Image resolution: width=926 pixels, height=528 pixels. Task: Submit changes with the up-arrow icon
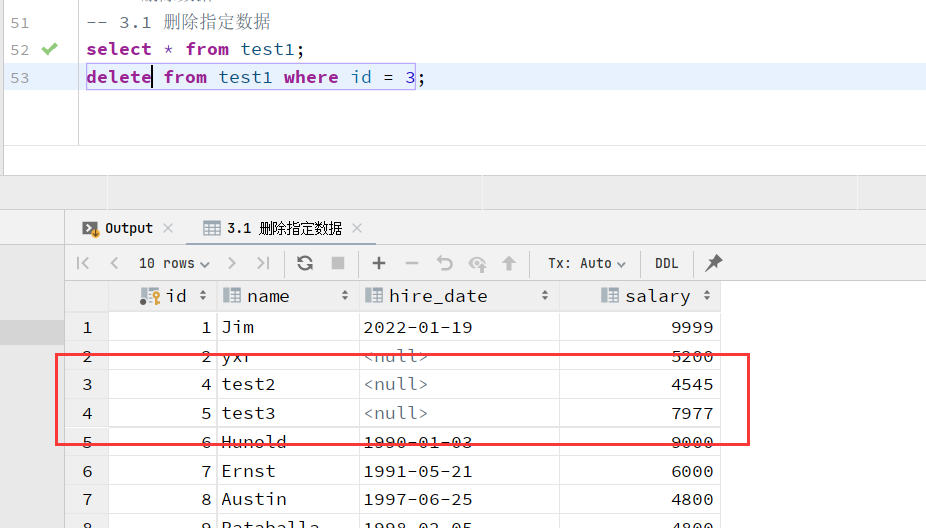tap(509, 263)
